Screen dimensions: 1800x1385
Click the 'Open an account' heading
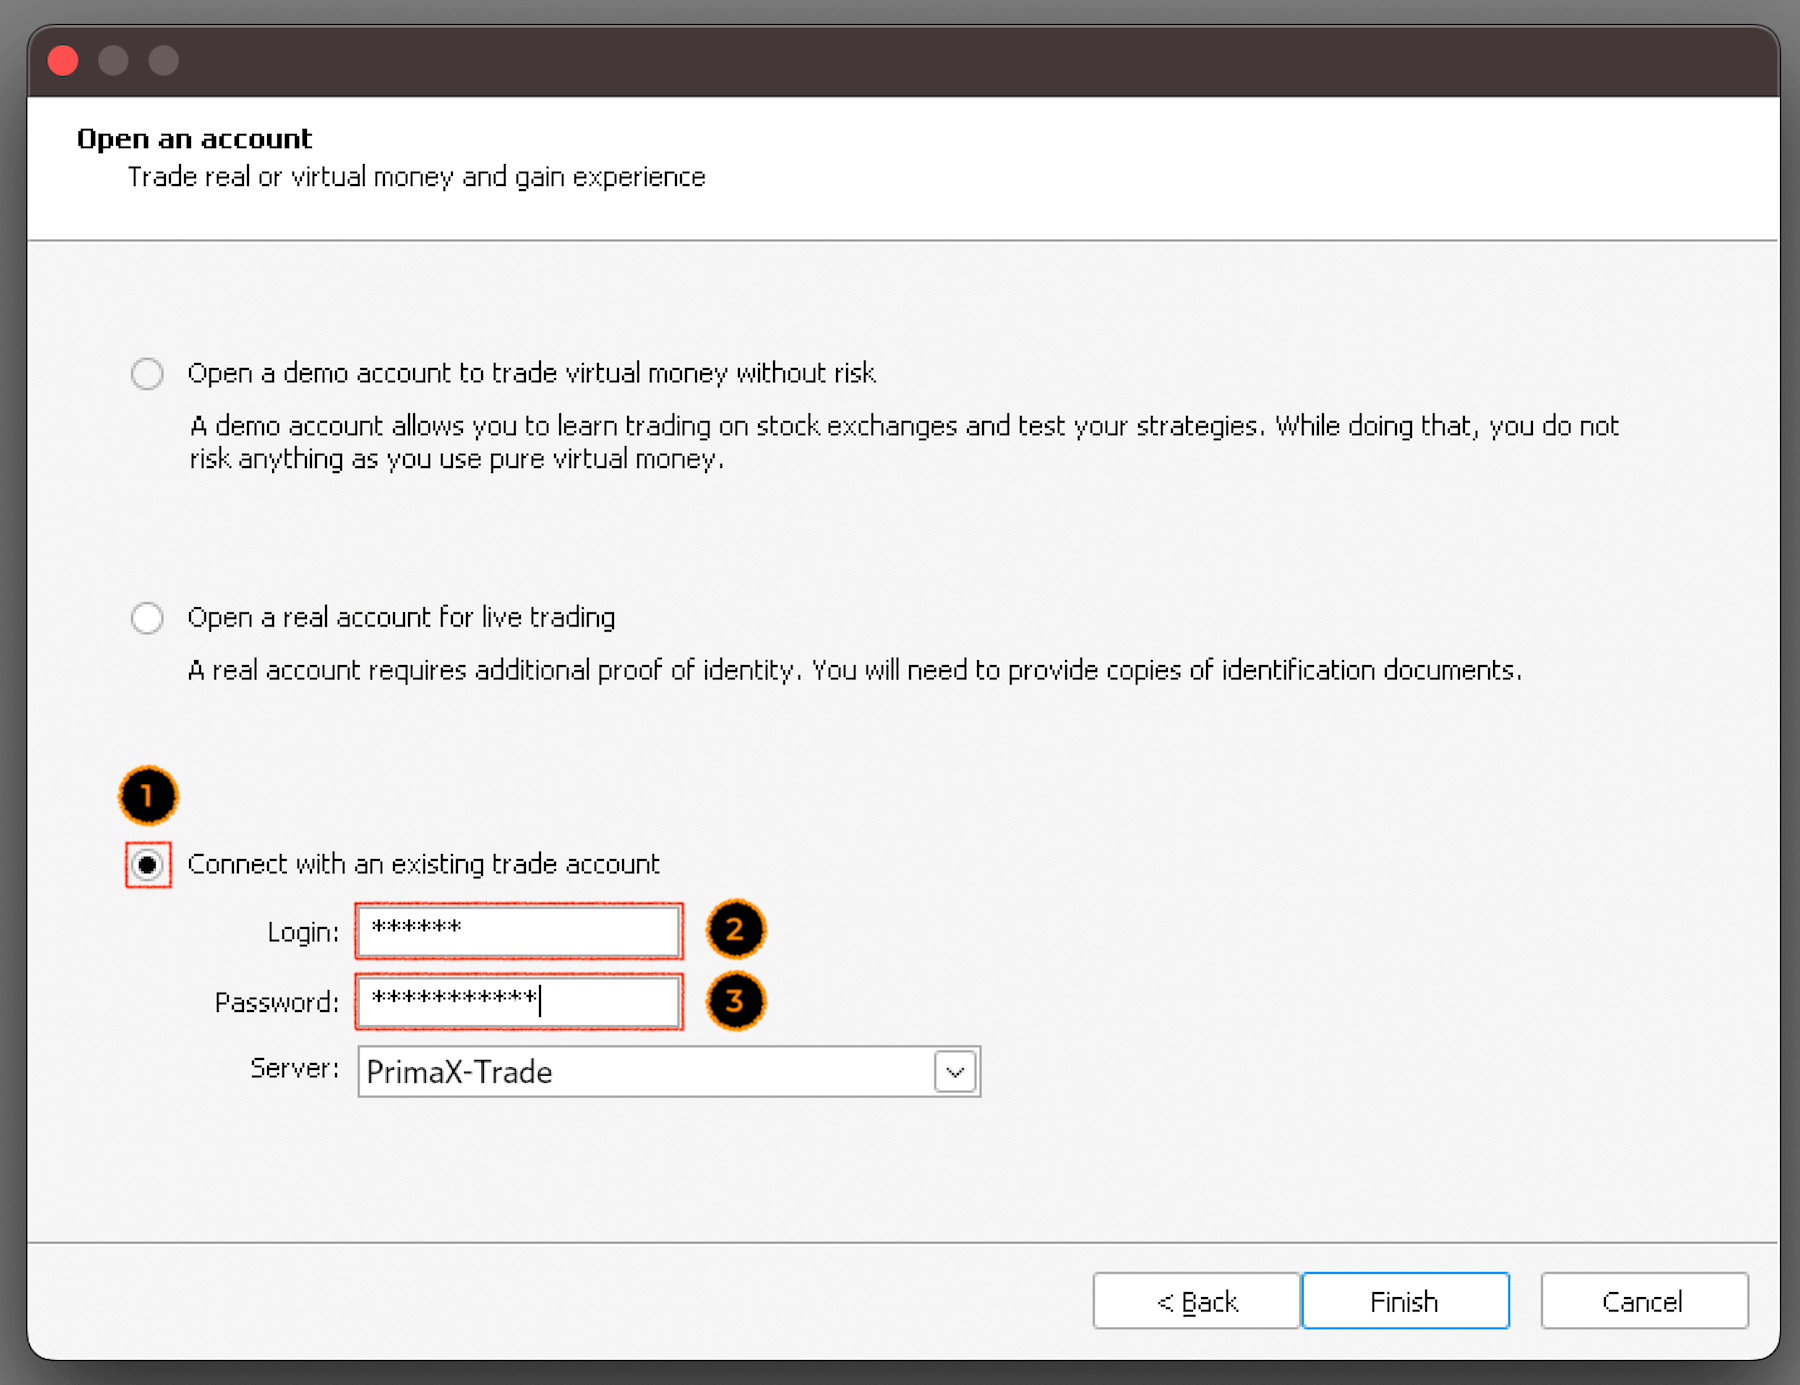pyautogui.click(x=195, y=139)
